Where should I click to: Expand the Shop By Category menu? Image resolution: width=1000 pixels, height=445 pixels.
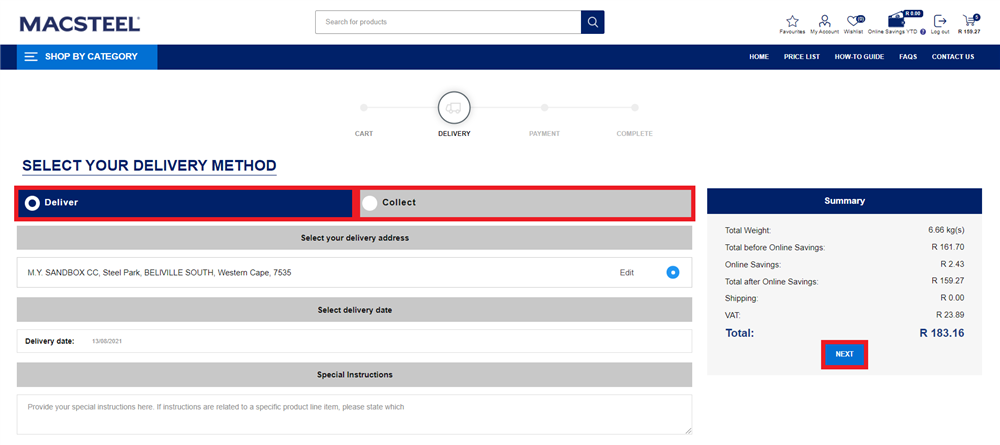(87, 57)
